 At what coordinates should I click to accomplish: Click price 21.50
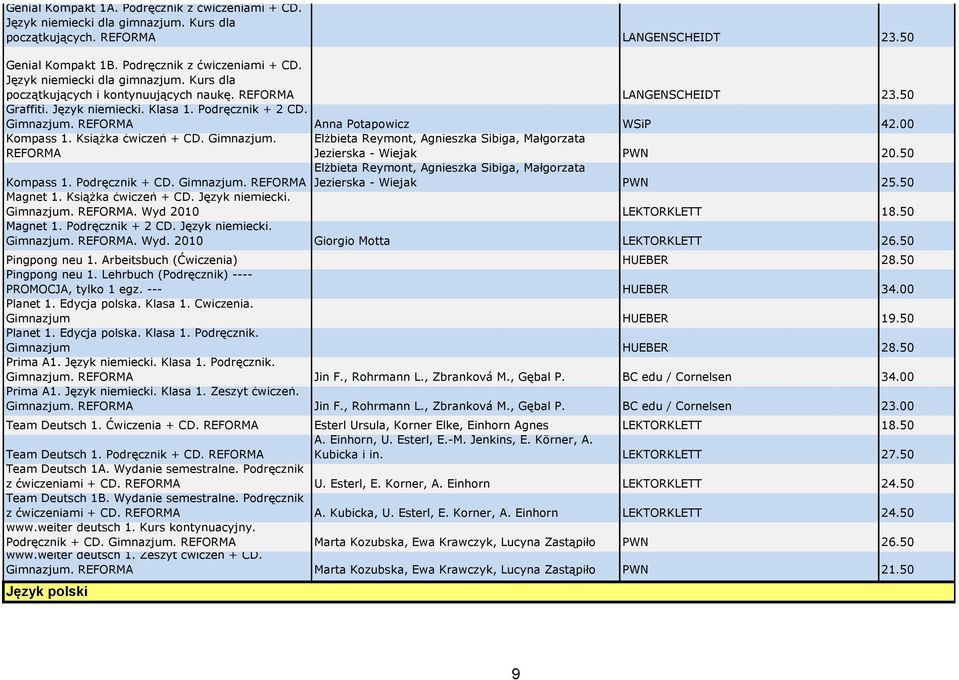coord(897,571)
